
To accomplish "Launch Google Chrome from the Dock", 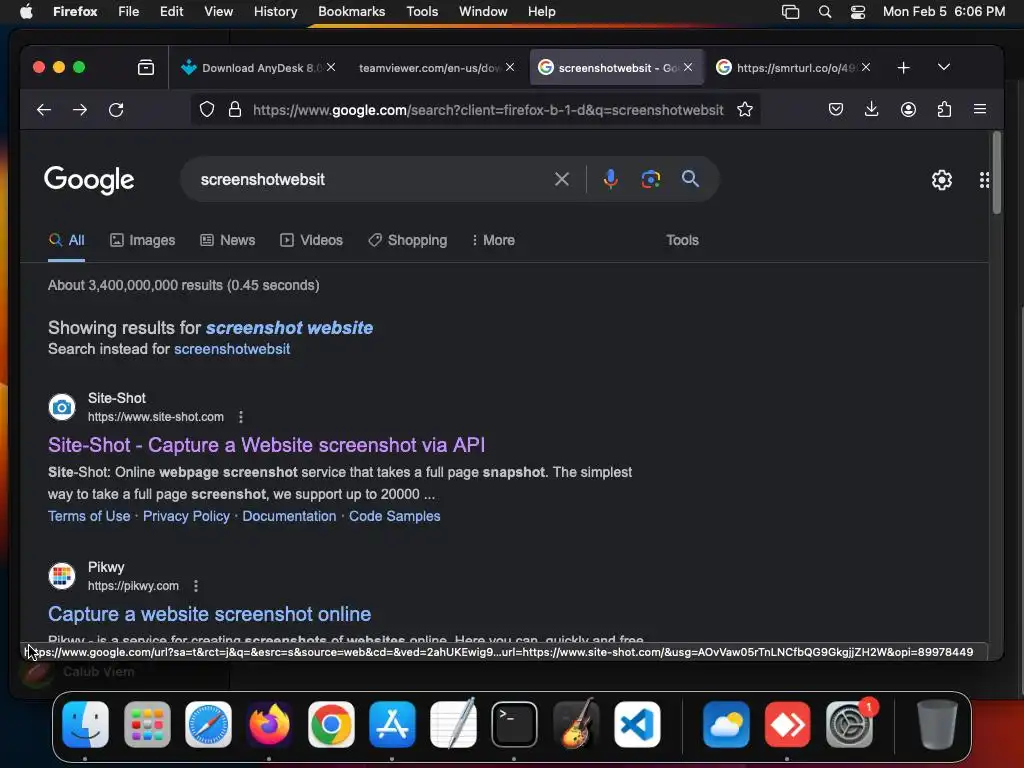I will coord(331,724).
